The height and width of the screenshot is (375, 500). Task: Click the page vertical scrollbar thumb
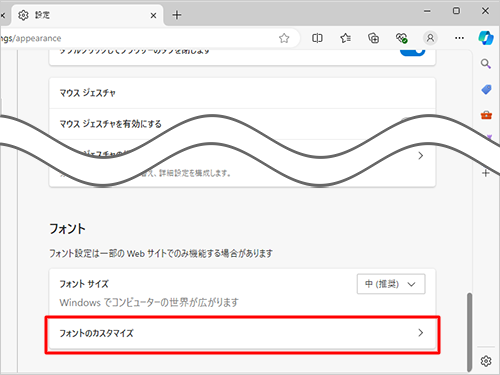click(x=469, y=332)
